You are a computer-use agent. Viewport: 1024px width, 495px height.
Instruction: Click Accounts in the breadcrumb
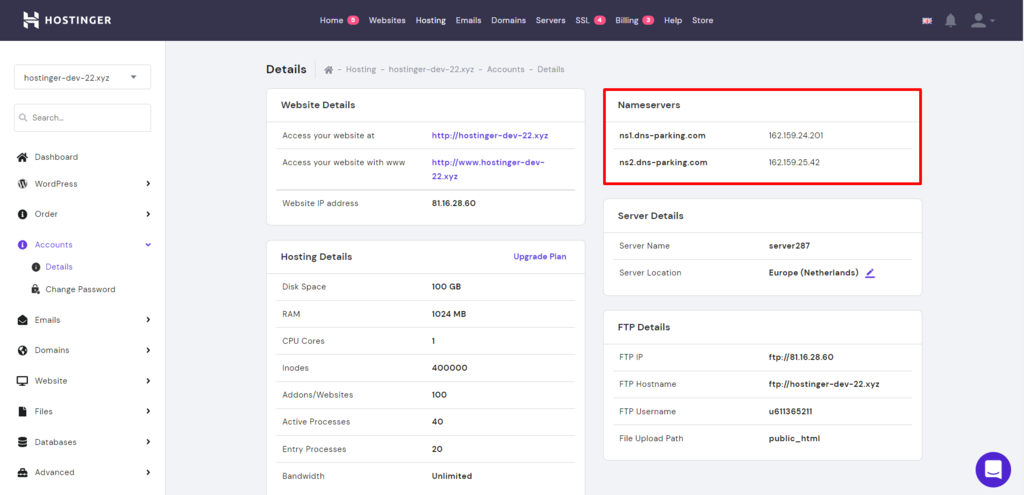[x=505, y=69]
